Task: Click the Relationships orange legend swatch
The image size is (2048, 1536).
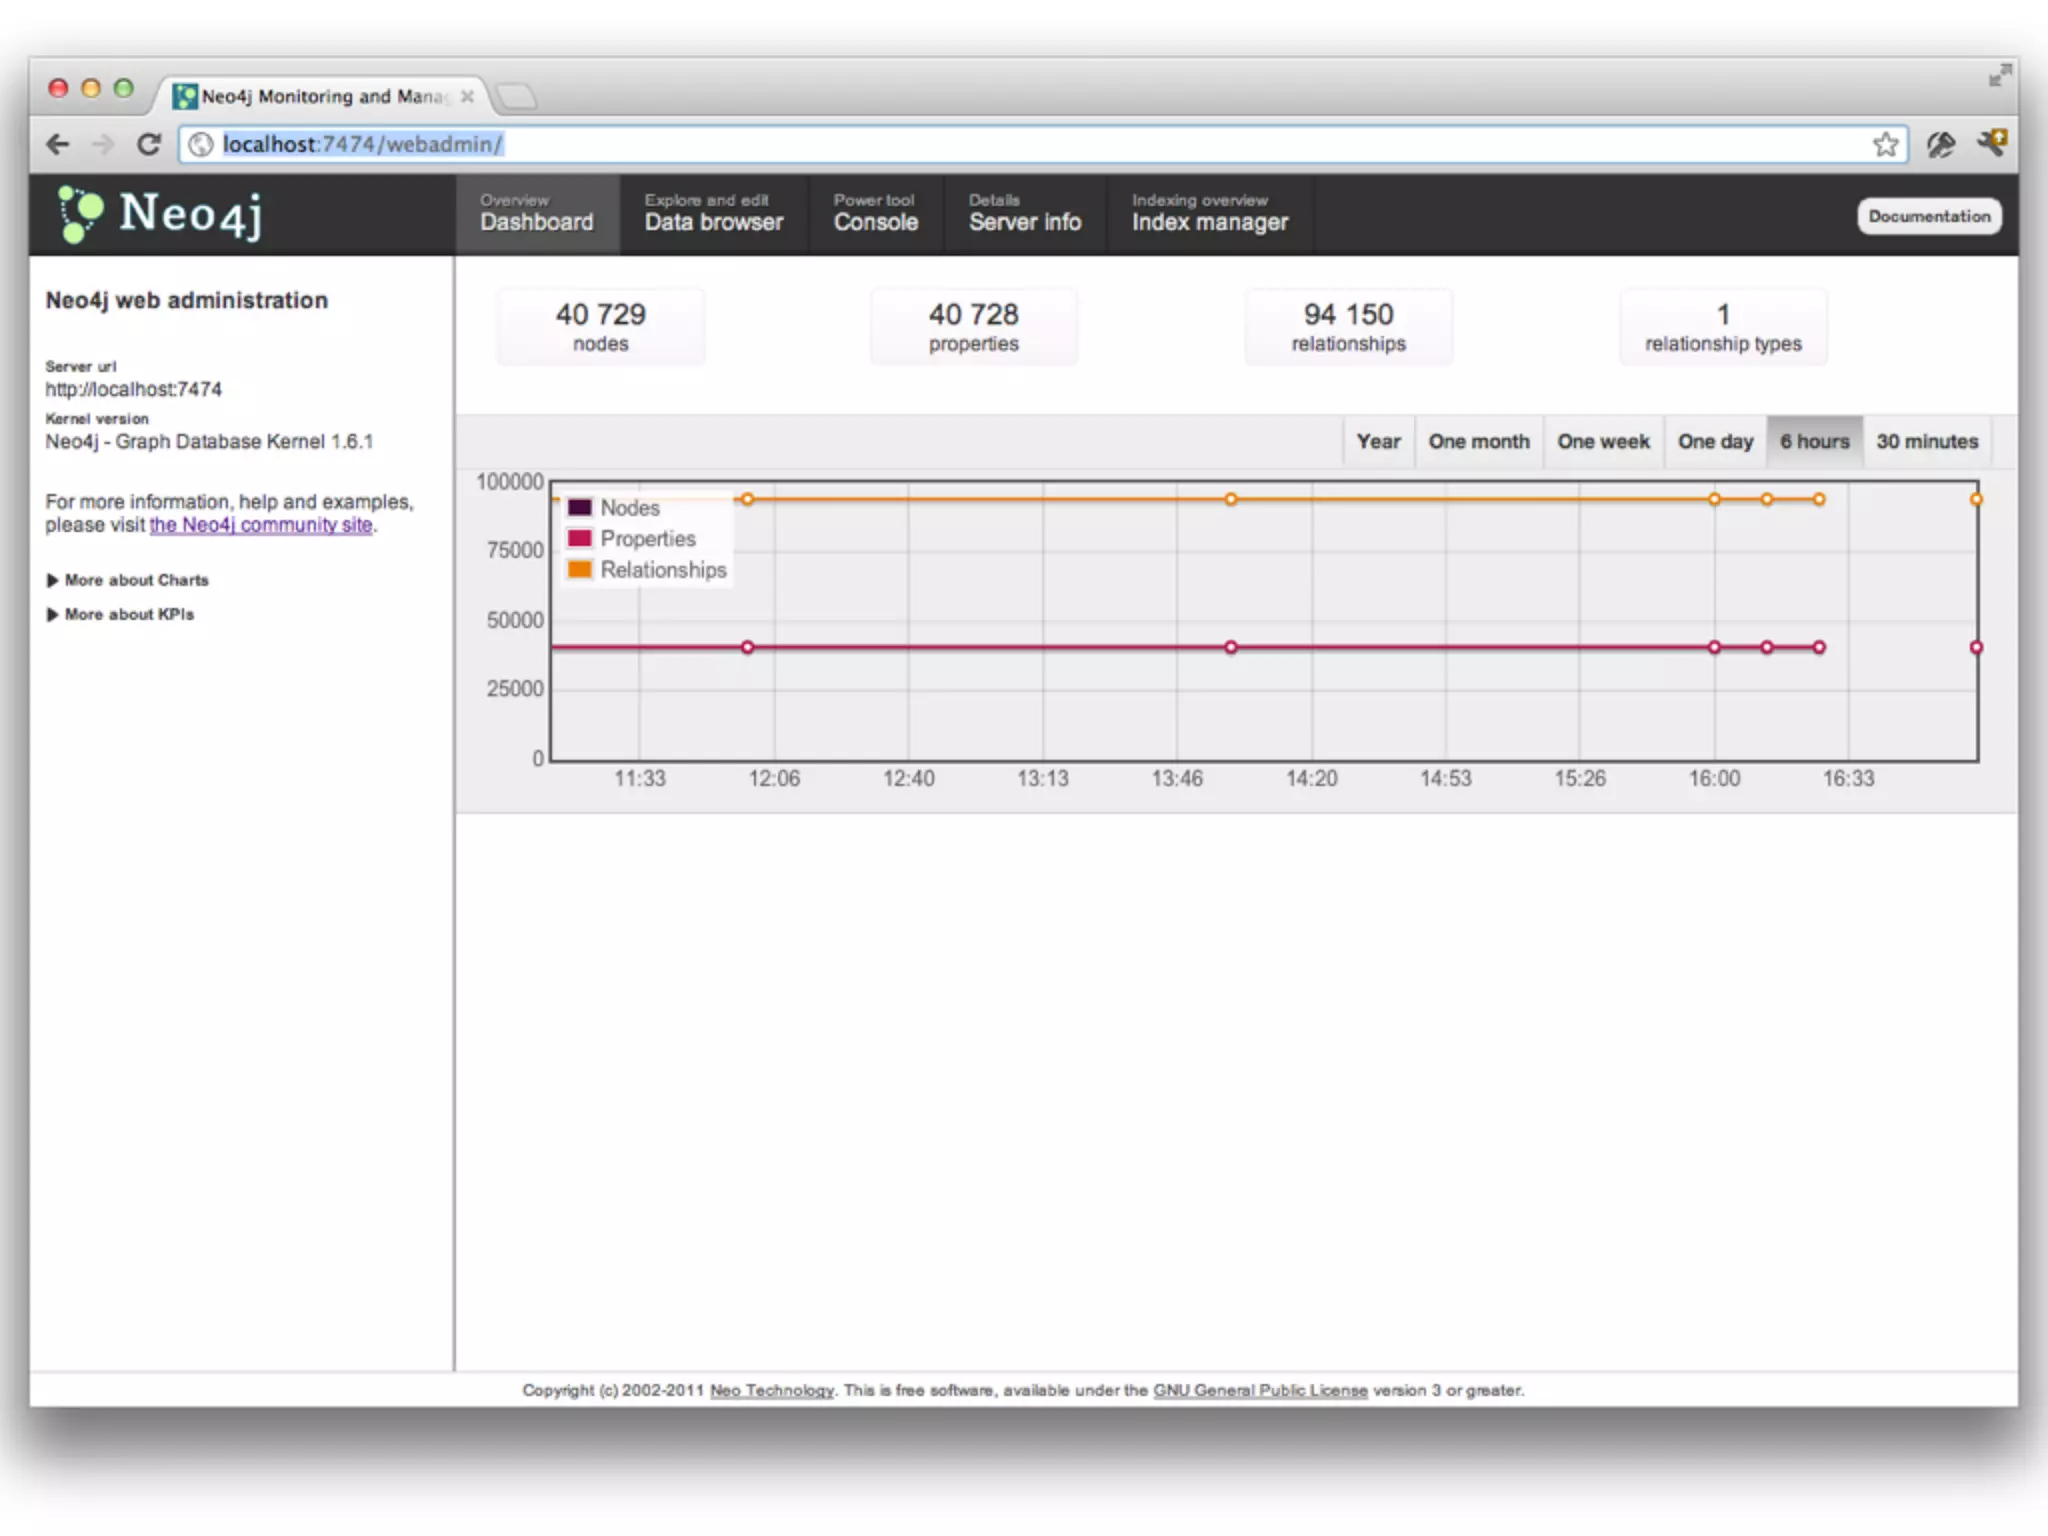Action: [x=580, y=569]
